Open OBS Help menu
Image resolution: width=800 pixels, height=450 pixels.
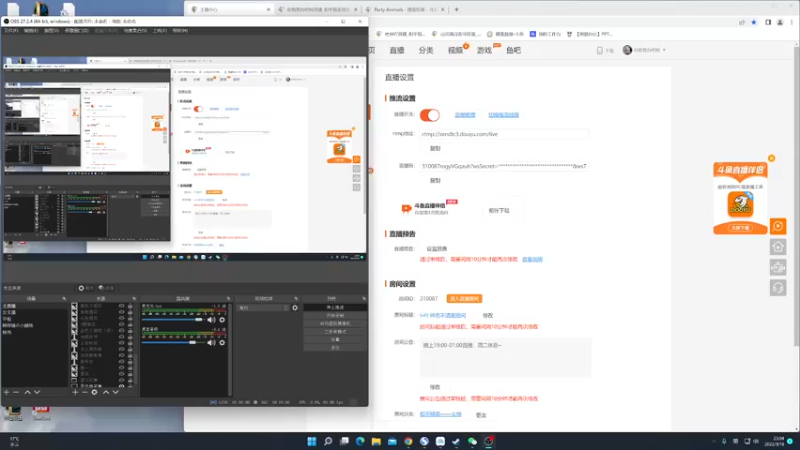[180, 31]
